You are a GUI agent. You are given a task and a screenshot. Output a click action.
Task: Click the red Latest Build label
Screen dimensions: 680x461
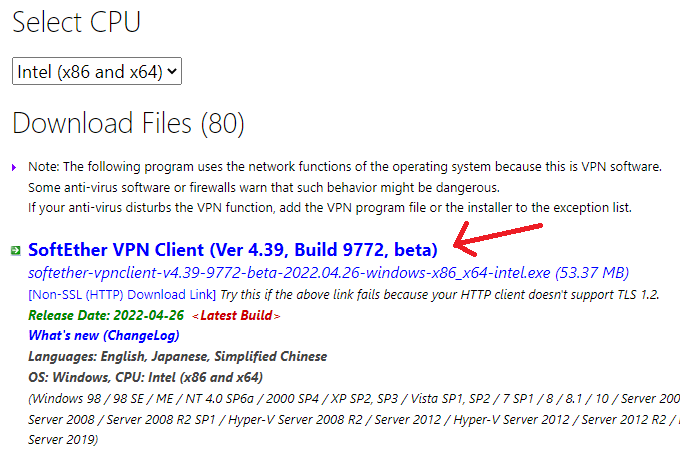(x=237, y=315)
